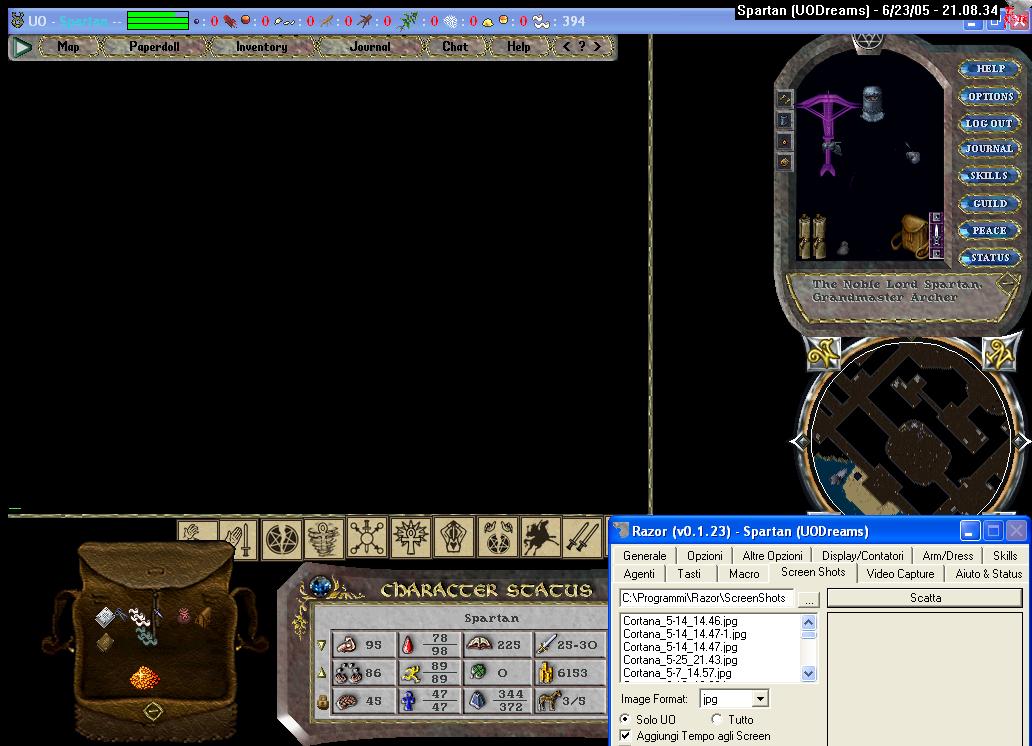The image size is (1032, 746).
Task: Click the ScreenShots folder path field
Action: 706,598
